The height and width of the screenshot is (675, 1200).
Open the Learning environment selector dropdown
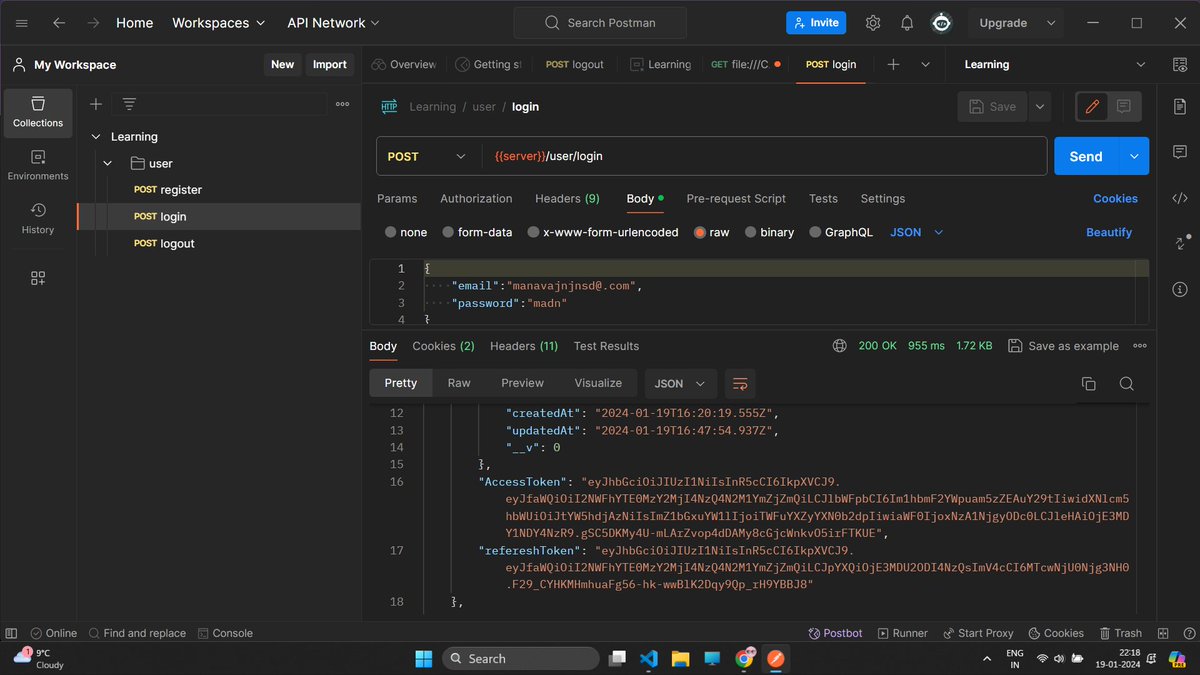(x=1054, y=64)
